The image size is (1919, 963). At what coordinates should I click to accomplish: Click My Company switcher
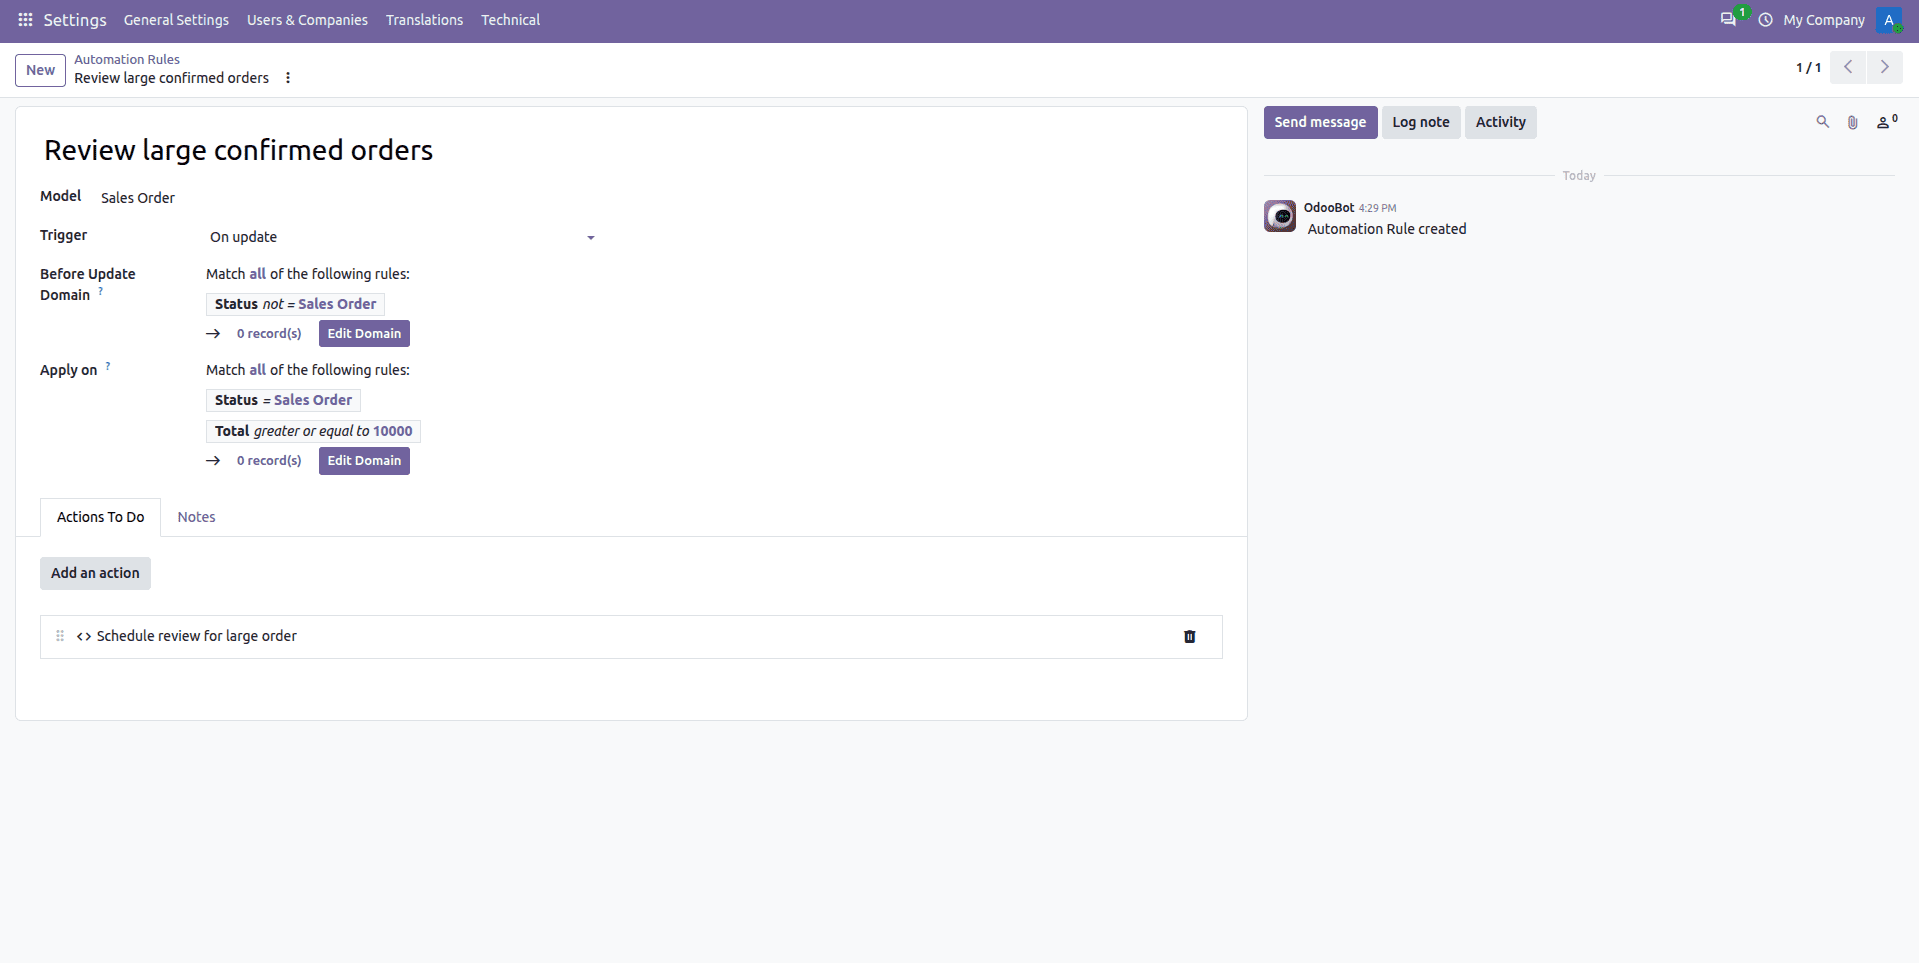1824,20
